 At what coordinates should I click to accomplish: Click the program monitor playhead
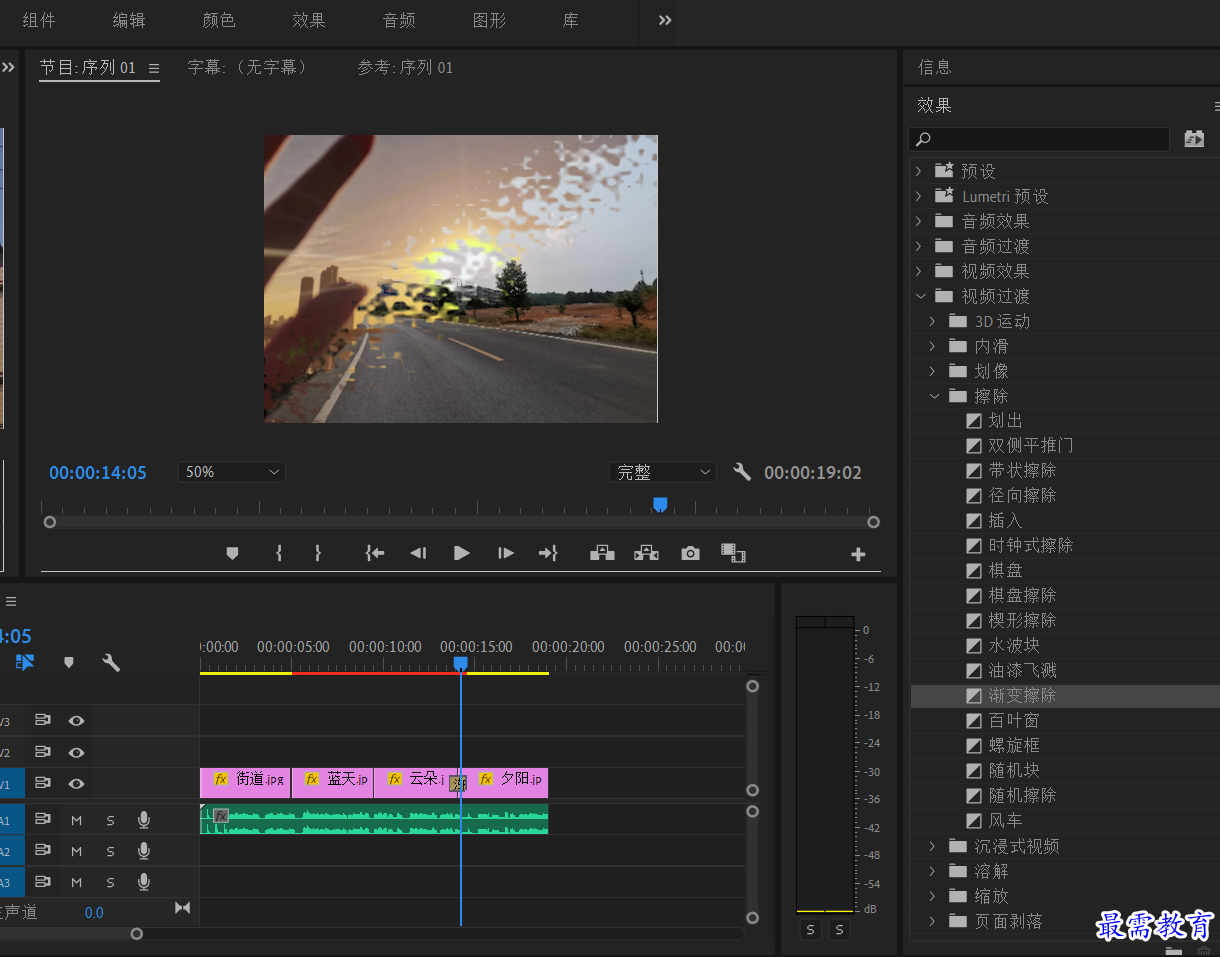[x=660, y=504]
